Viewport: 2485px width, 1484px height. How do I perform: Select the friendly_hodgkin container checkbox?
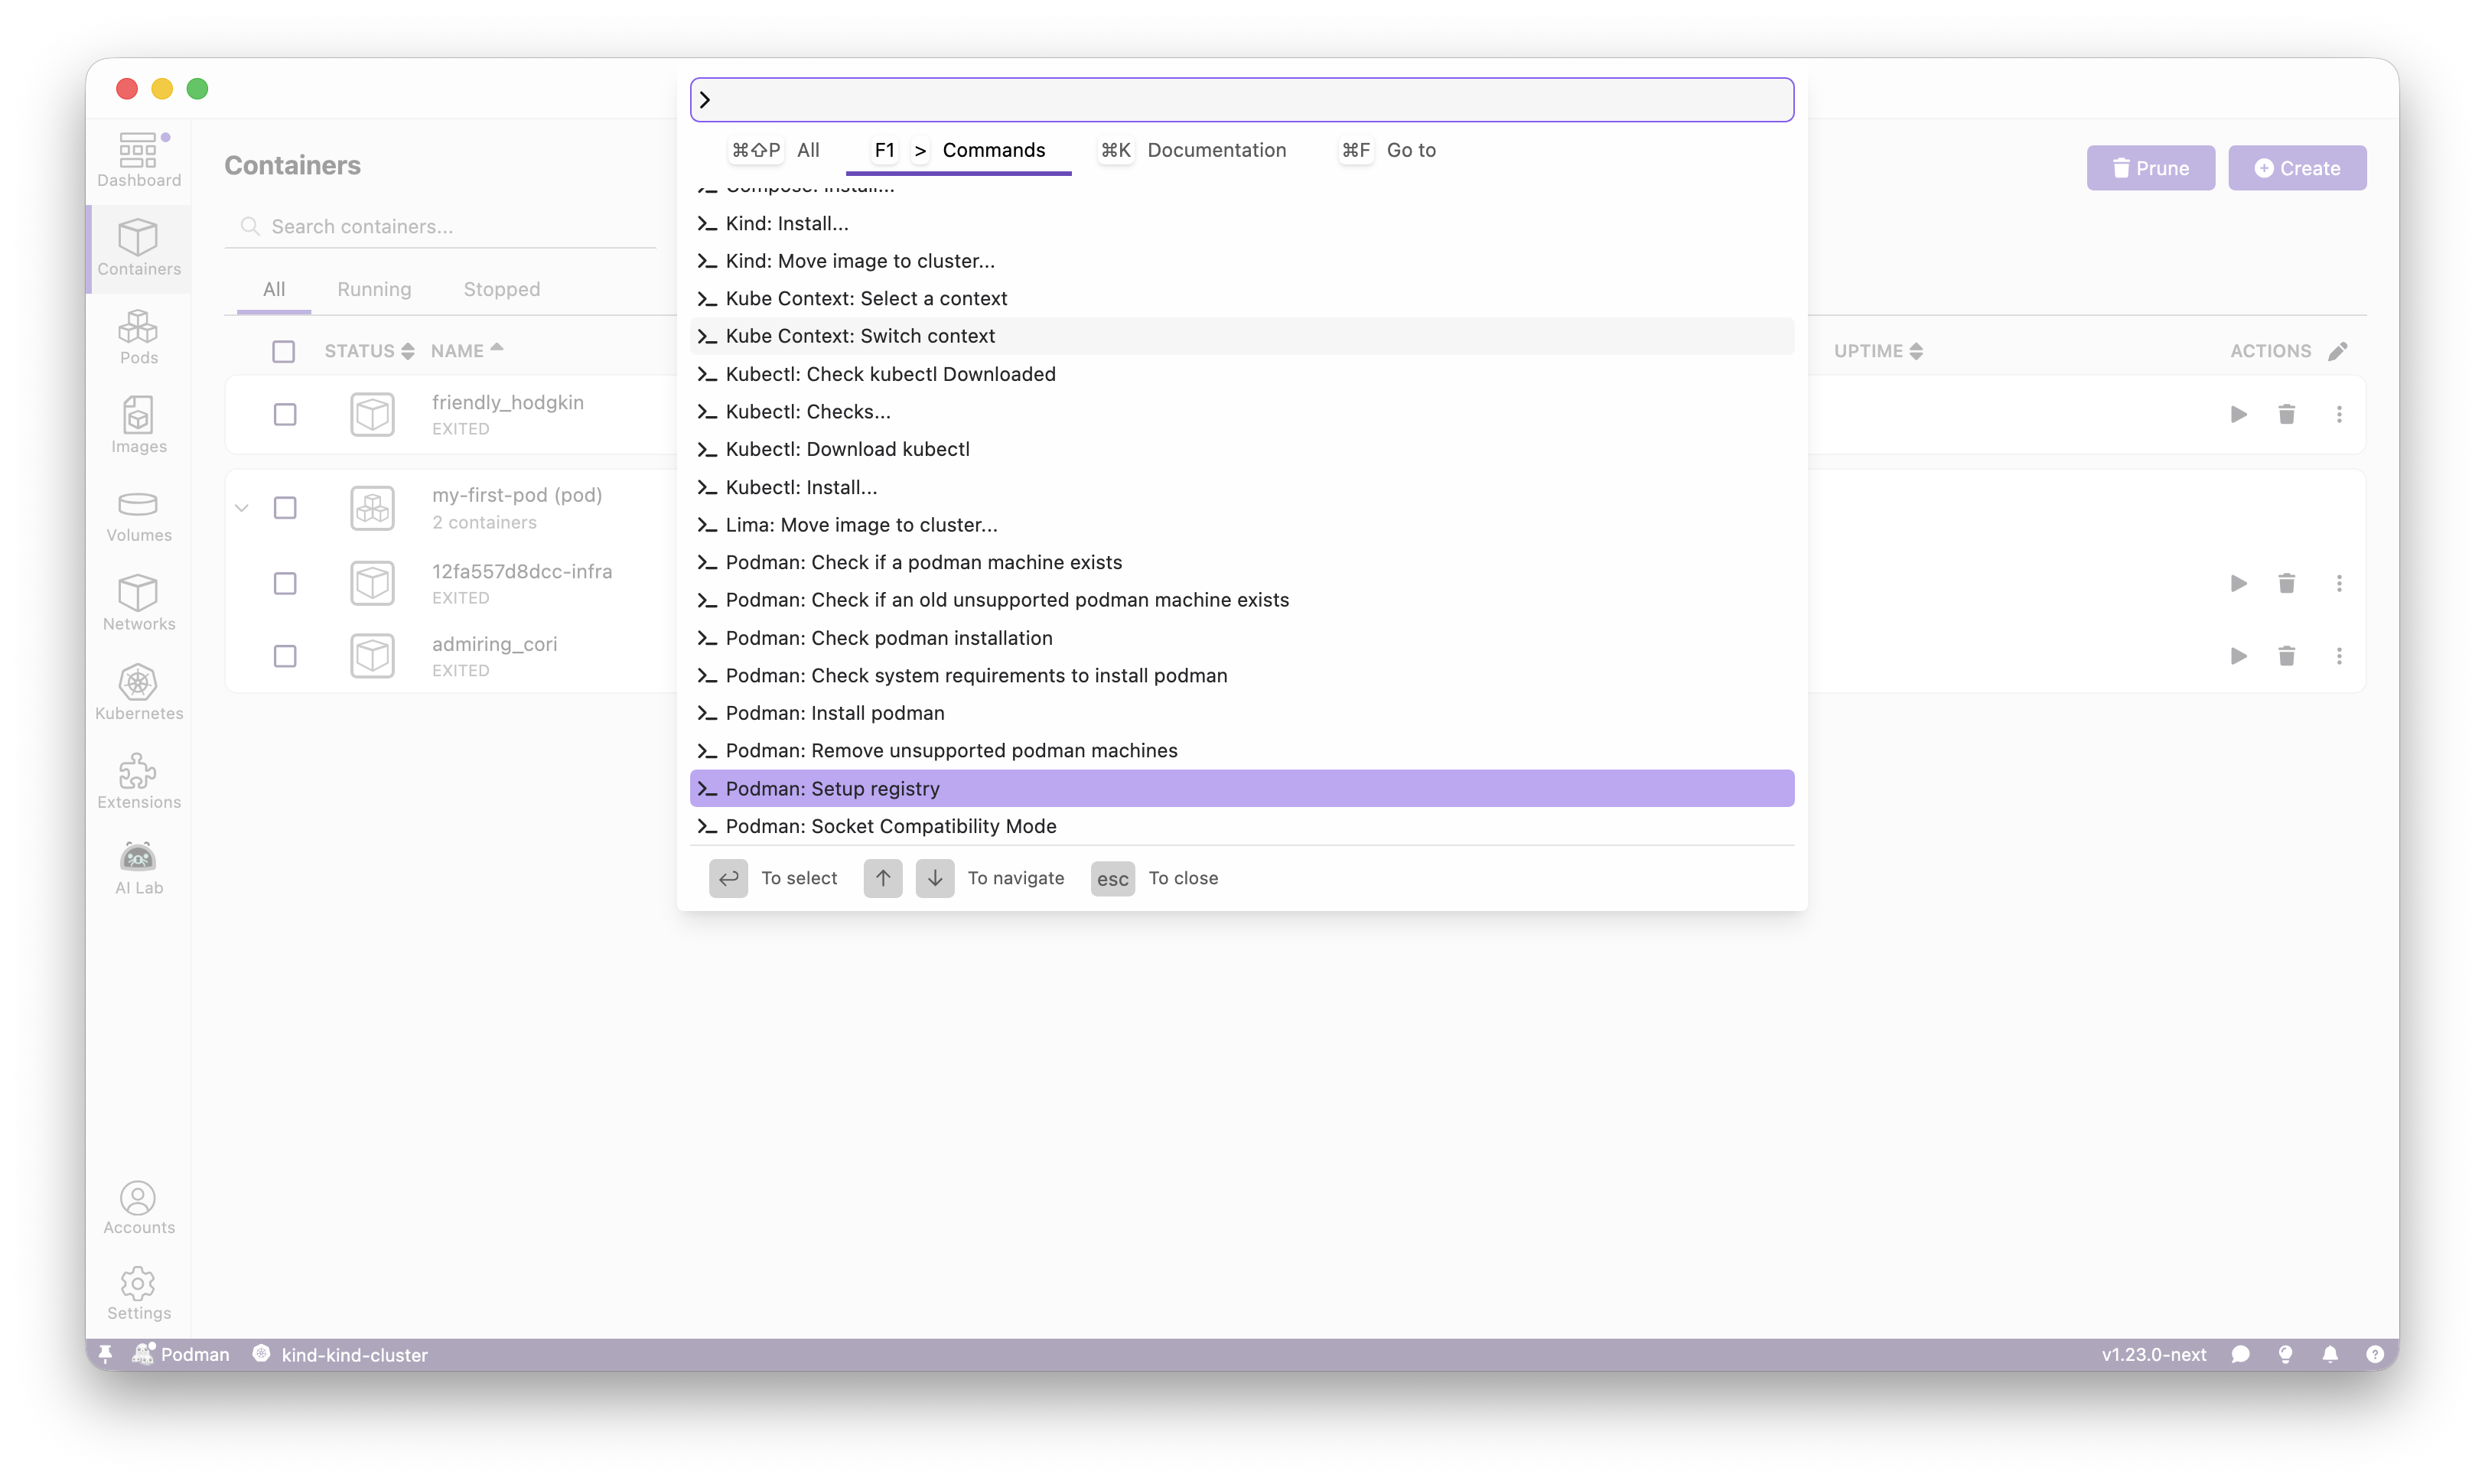pos(284,414)
